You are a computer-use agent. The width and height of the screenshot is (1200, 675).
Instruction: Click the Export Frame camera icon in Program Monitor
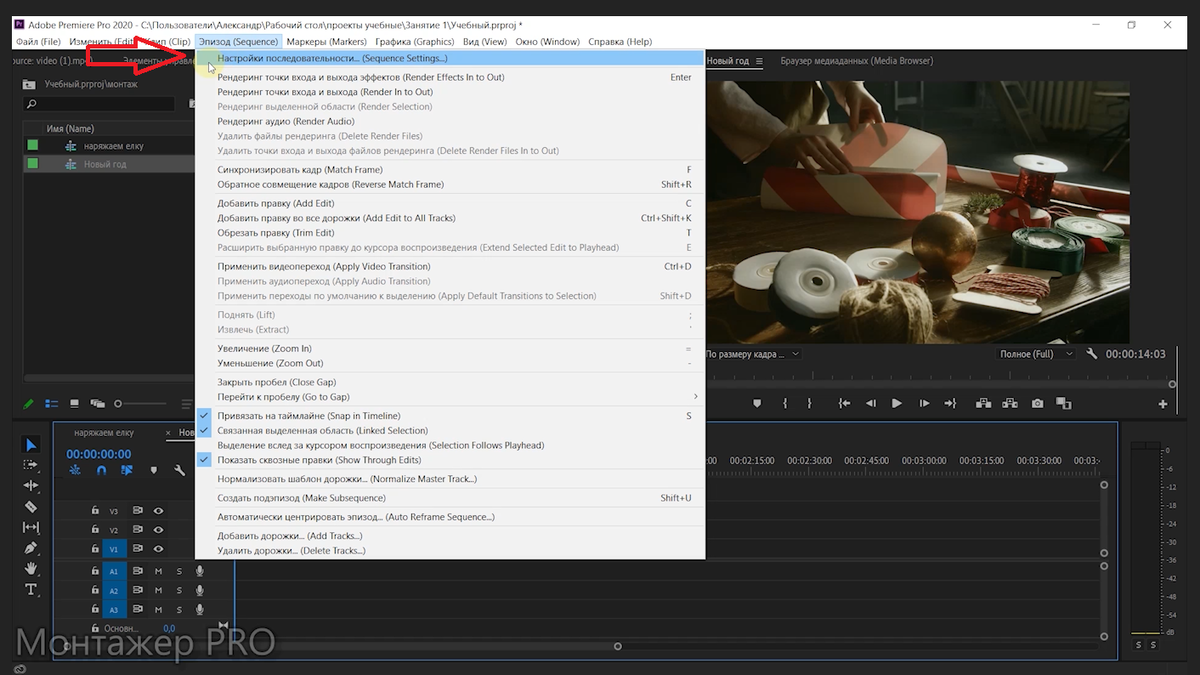(x=1037, y=403)
